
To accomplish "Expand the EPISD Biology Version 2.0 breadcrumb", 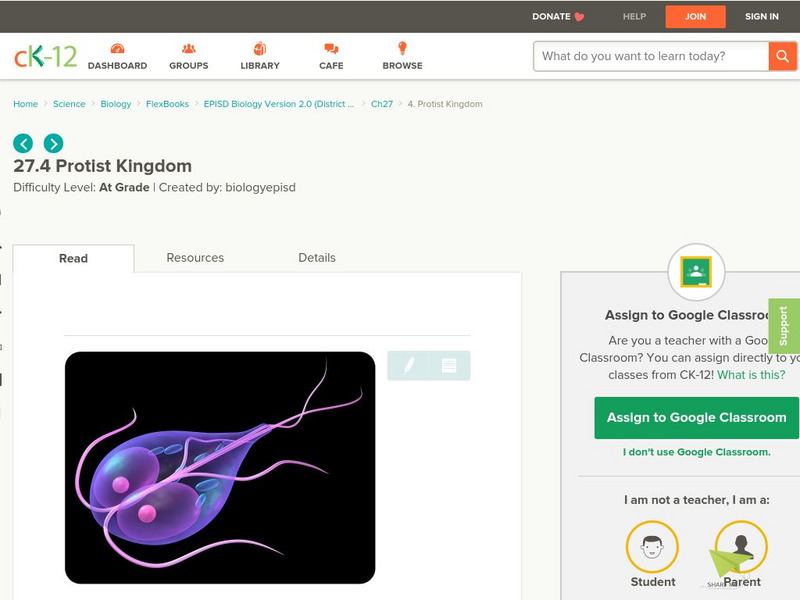I will click(277, 103).
